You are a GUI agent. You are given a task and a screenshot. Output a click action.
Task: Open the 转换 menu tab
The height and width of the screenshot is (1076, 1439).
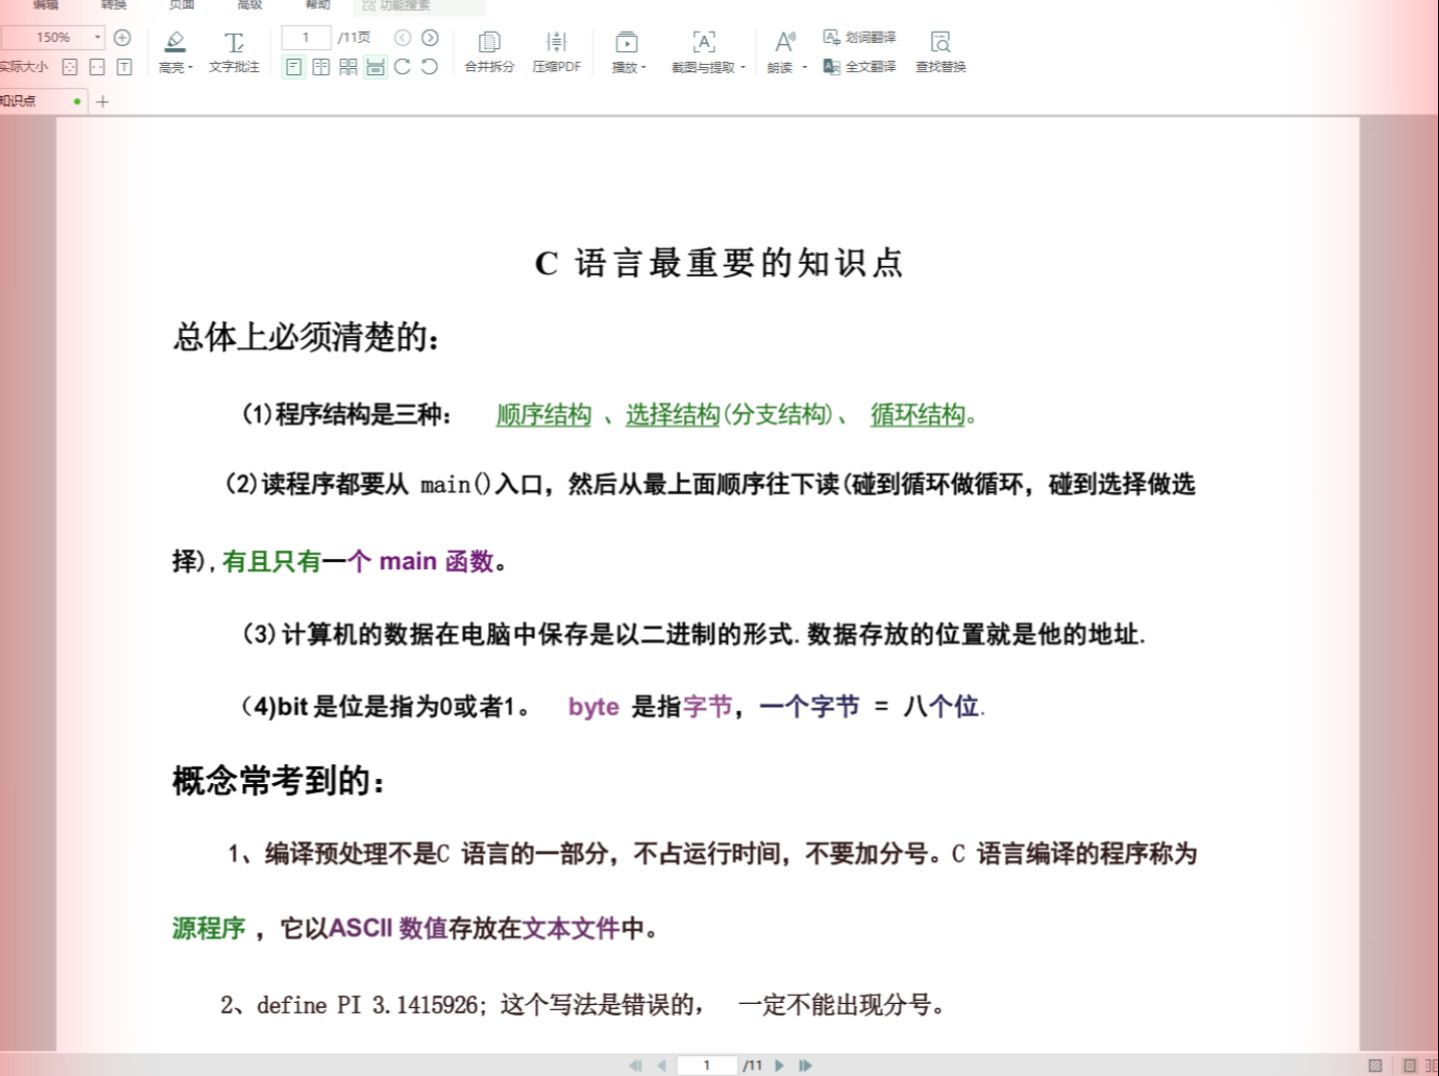pyautogui.click(x=114, y=5)
